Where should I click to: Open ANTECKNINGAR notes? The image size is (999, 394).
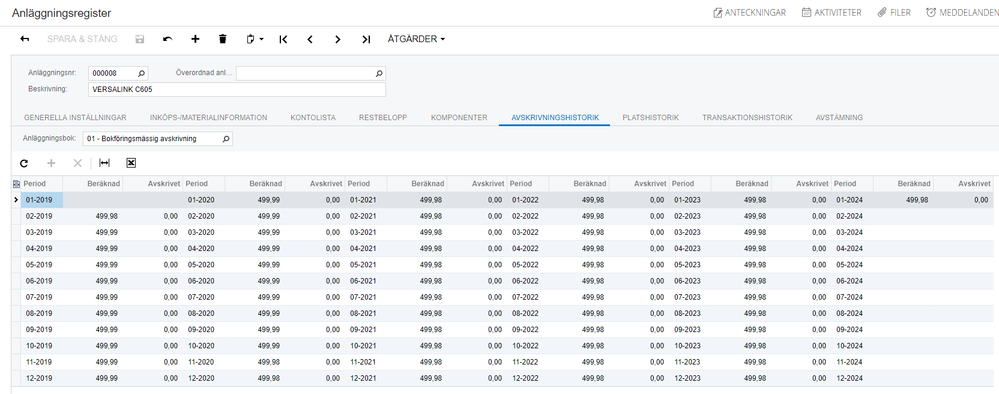point(749,12)
